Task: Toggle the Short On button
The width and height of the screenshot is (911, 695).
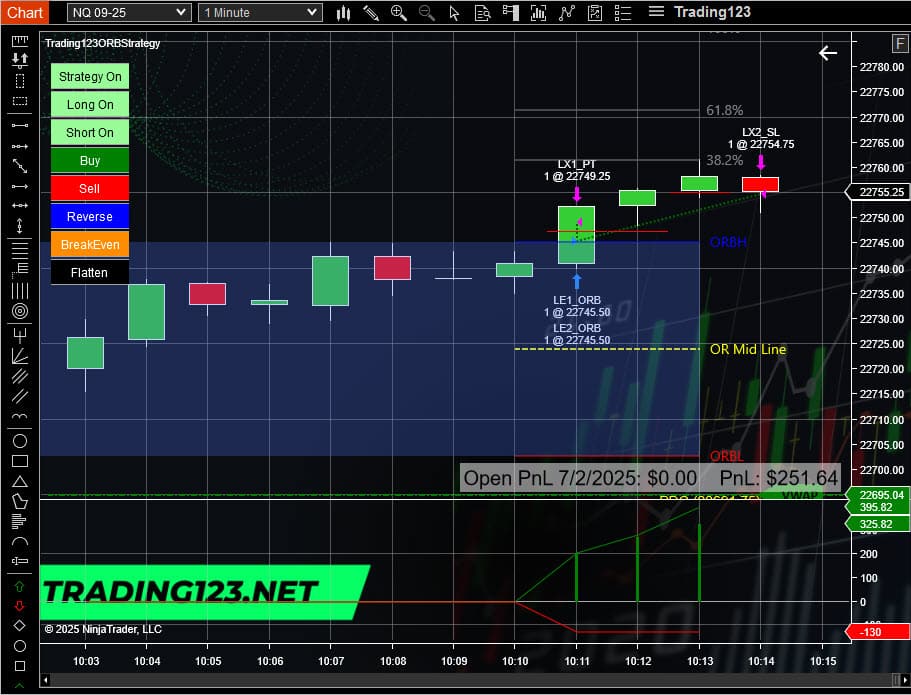Action: point(90,132)
